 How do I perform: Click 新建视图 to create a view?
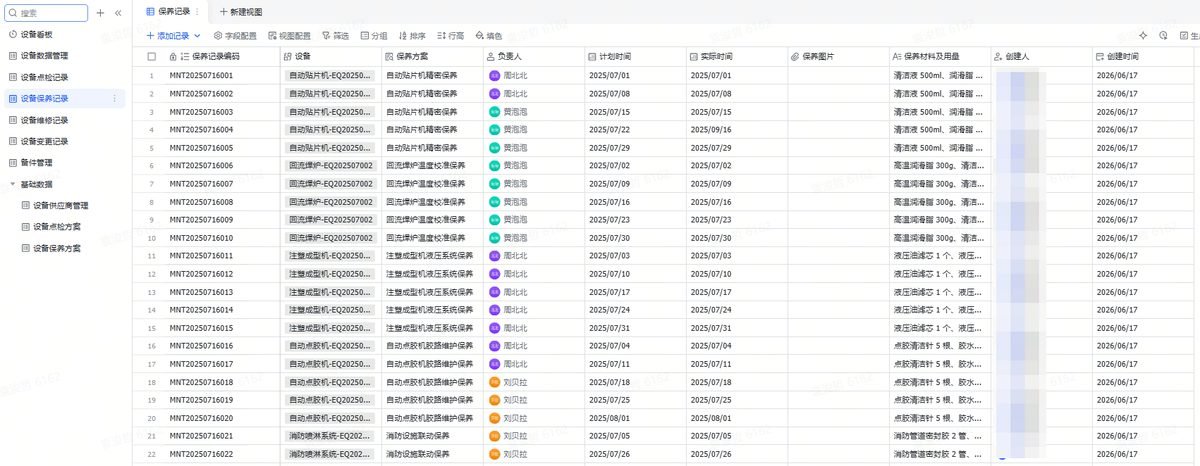point(241,11)
